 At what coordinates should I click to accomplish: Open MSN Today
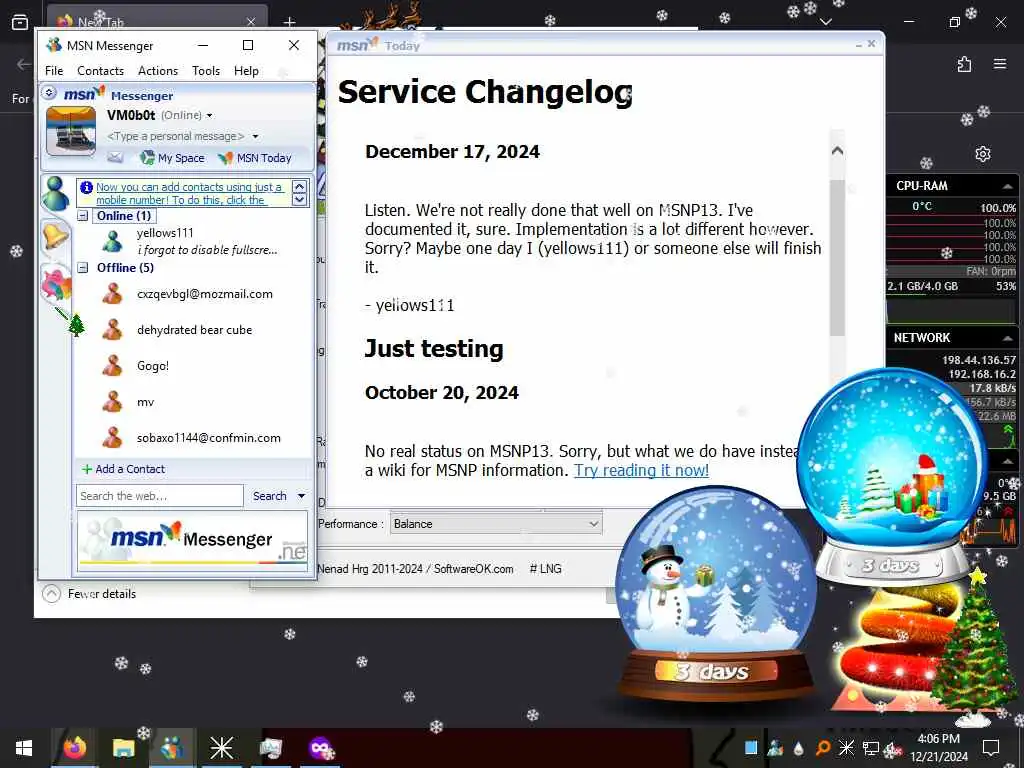(255, 158)
